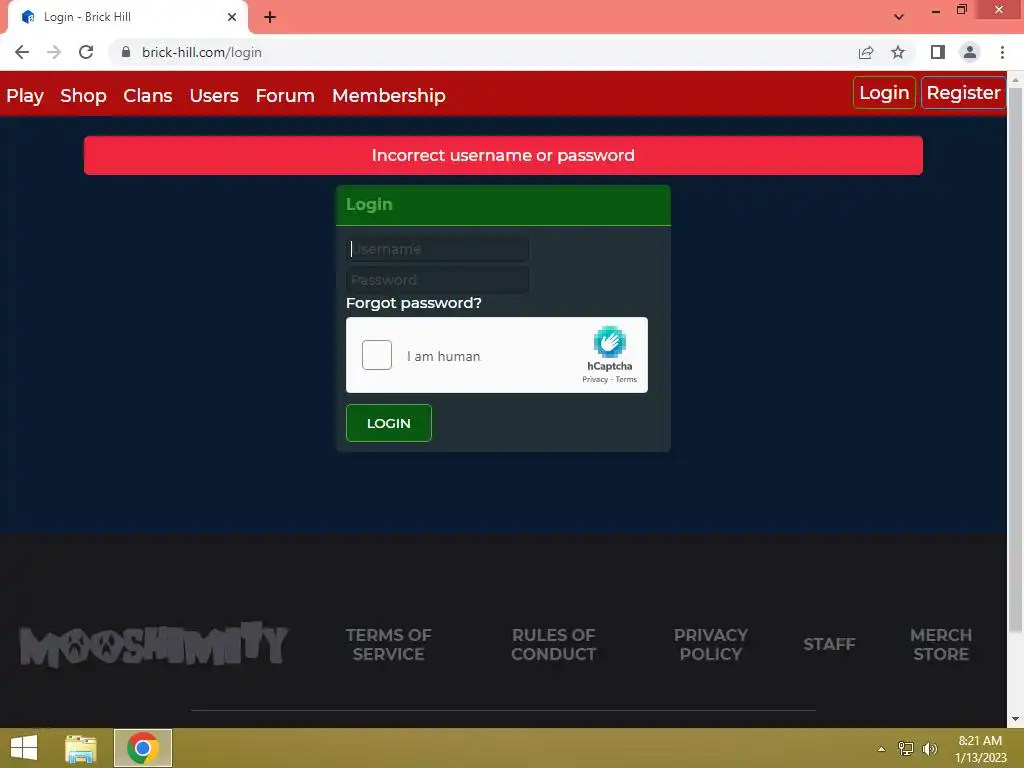1024x768 pixels.
Task: Click the hCaptcha logo
Action: point(609,342)
